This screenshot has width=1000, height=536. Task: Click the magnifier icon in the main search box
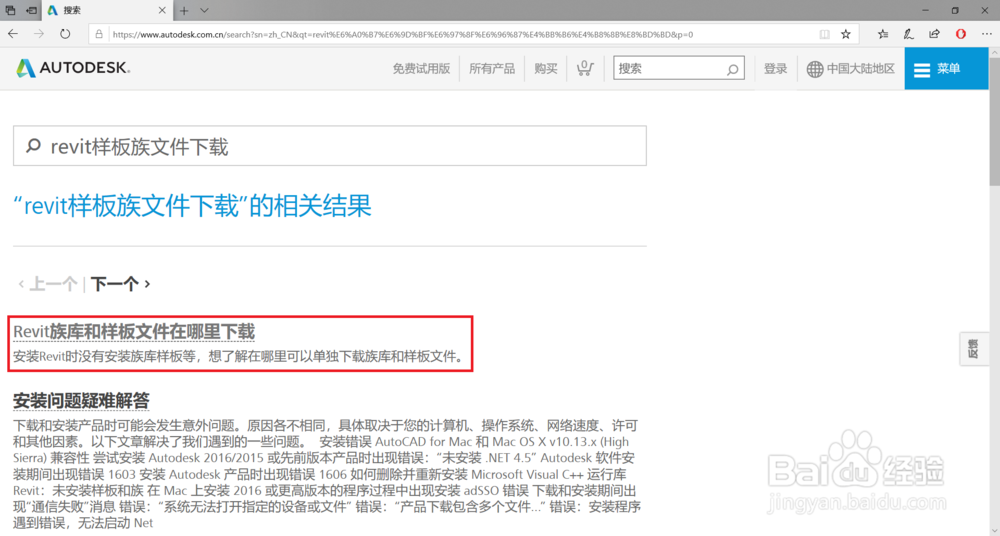33,146
